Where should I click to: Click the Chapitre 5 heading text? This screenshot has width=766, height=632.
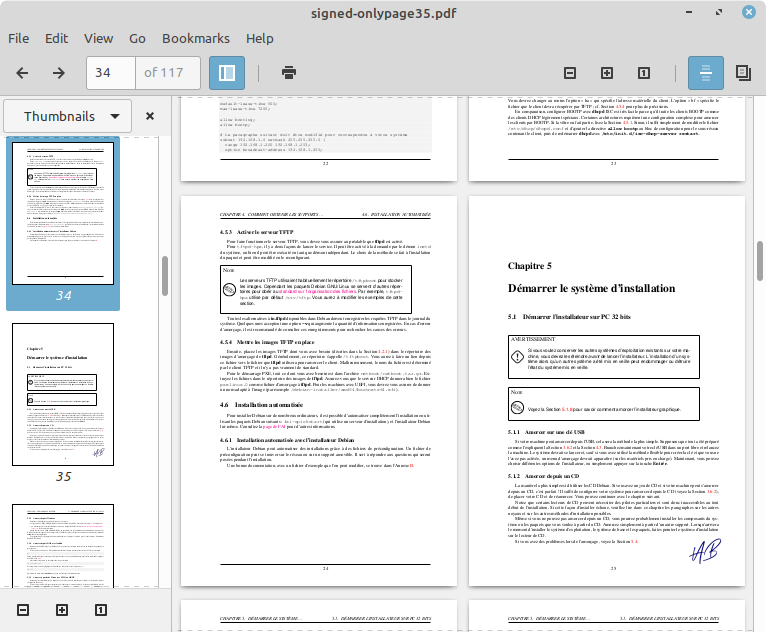(530, 266)
